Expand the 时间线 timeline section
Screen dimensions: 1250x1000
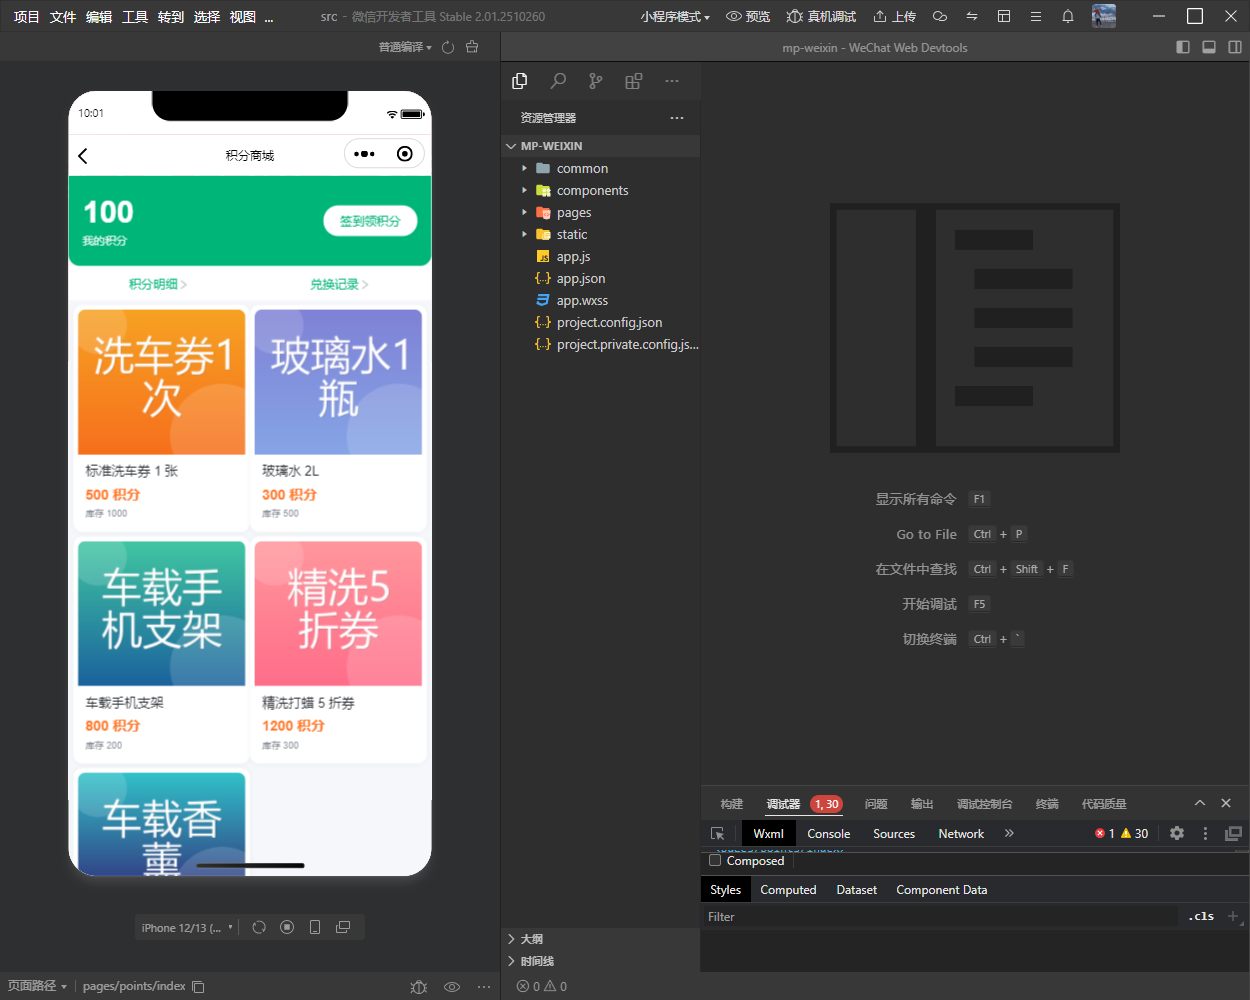[x=600, y=961]
